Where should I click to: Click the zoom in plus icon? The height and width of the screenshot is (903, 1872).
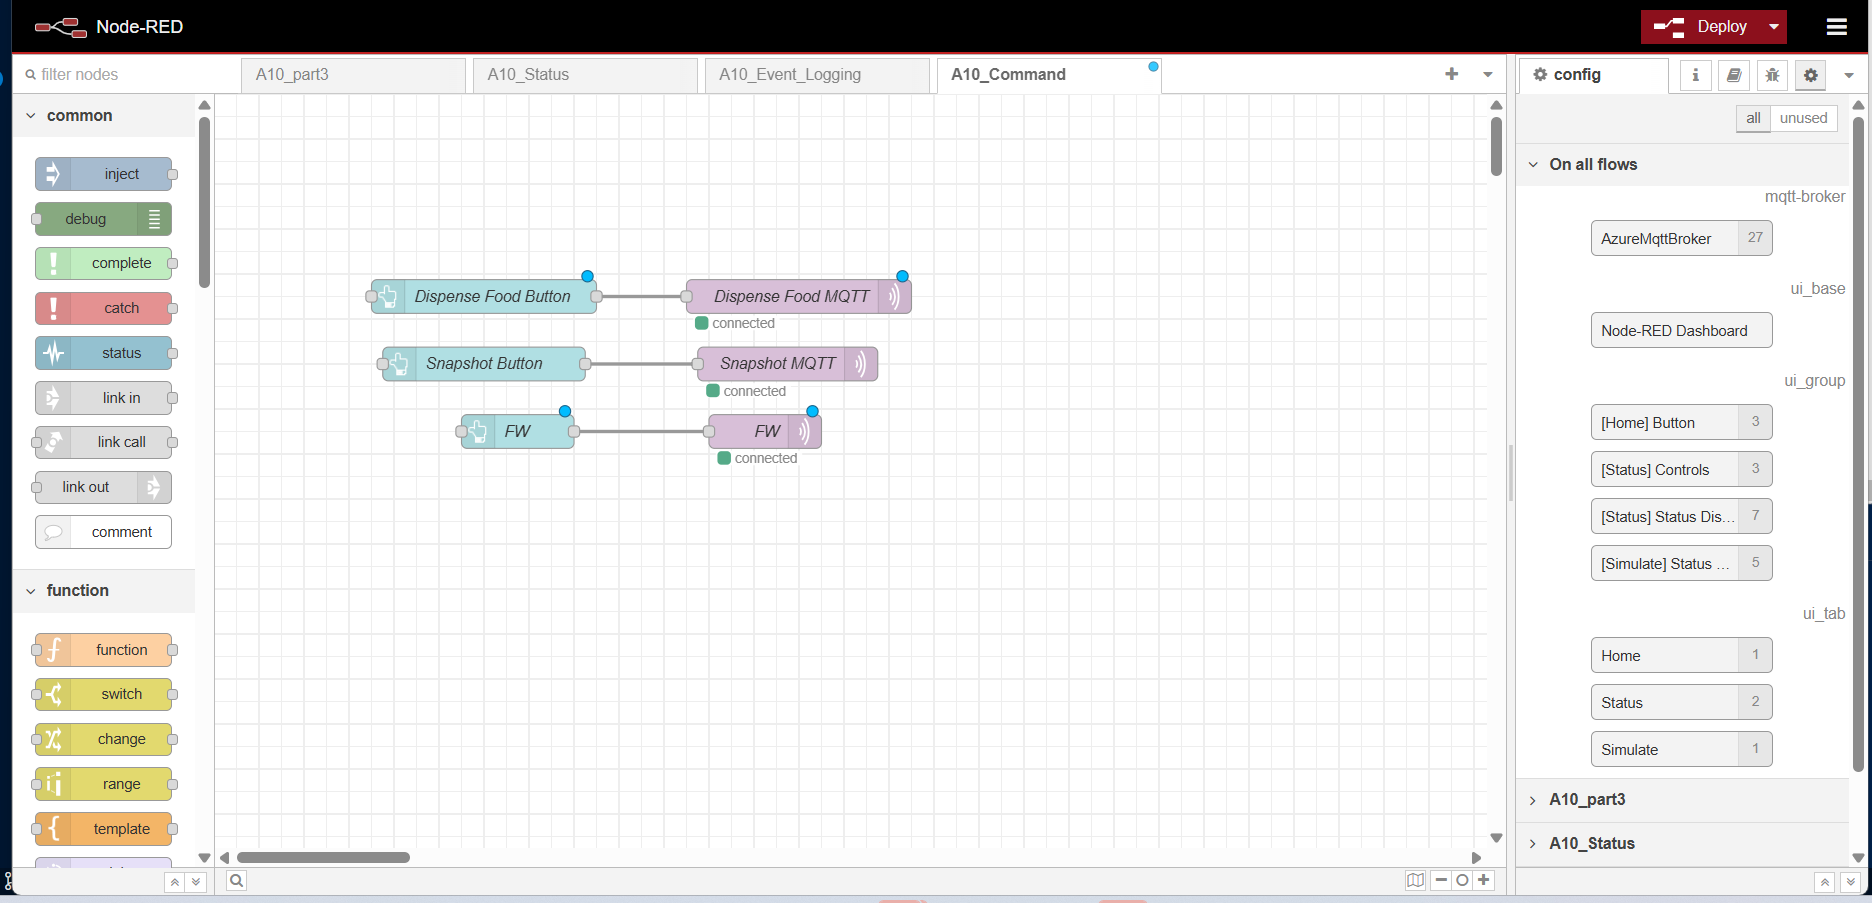click(x=1484, y=880)
